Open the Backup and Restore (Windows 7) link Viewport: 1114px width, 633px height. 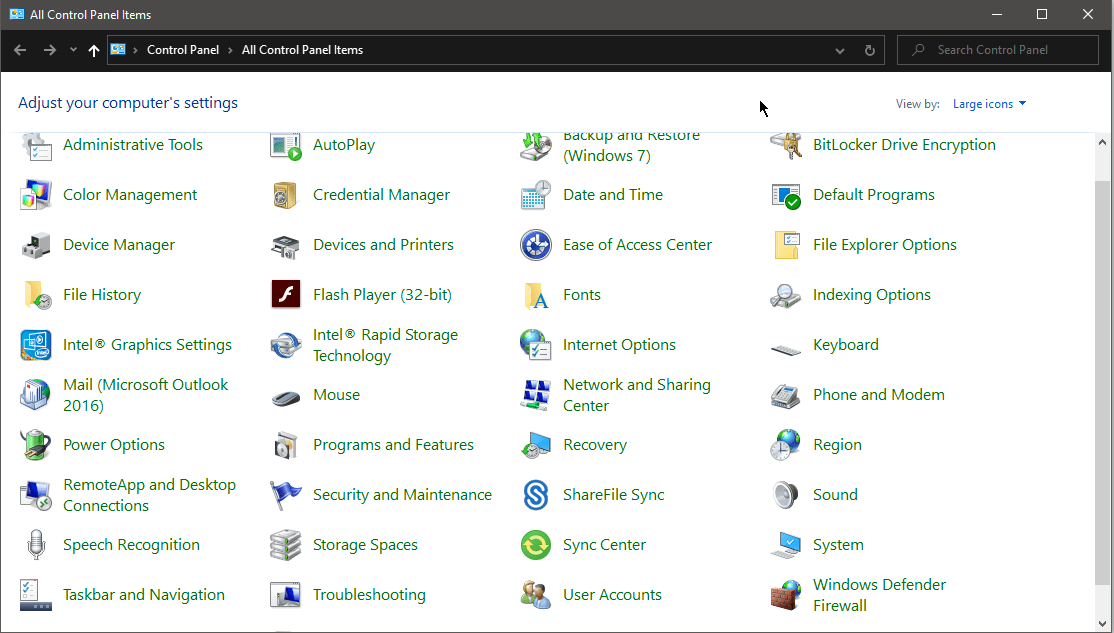coord(631,146)
